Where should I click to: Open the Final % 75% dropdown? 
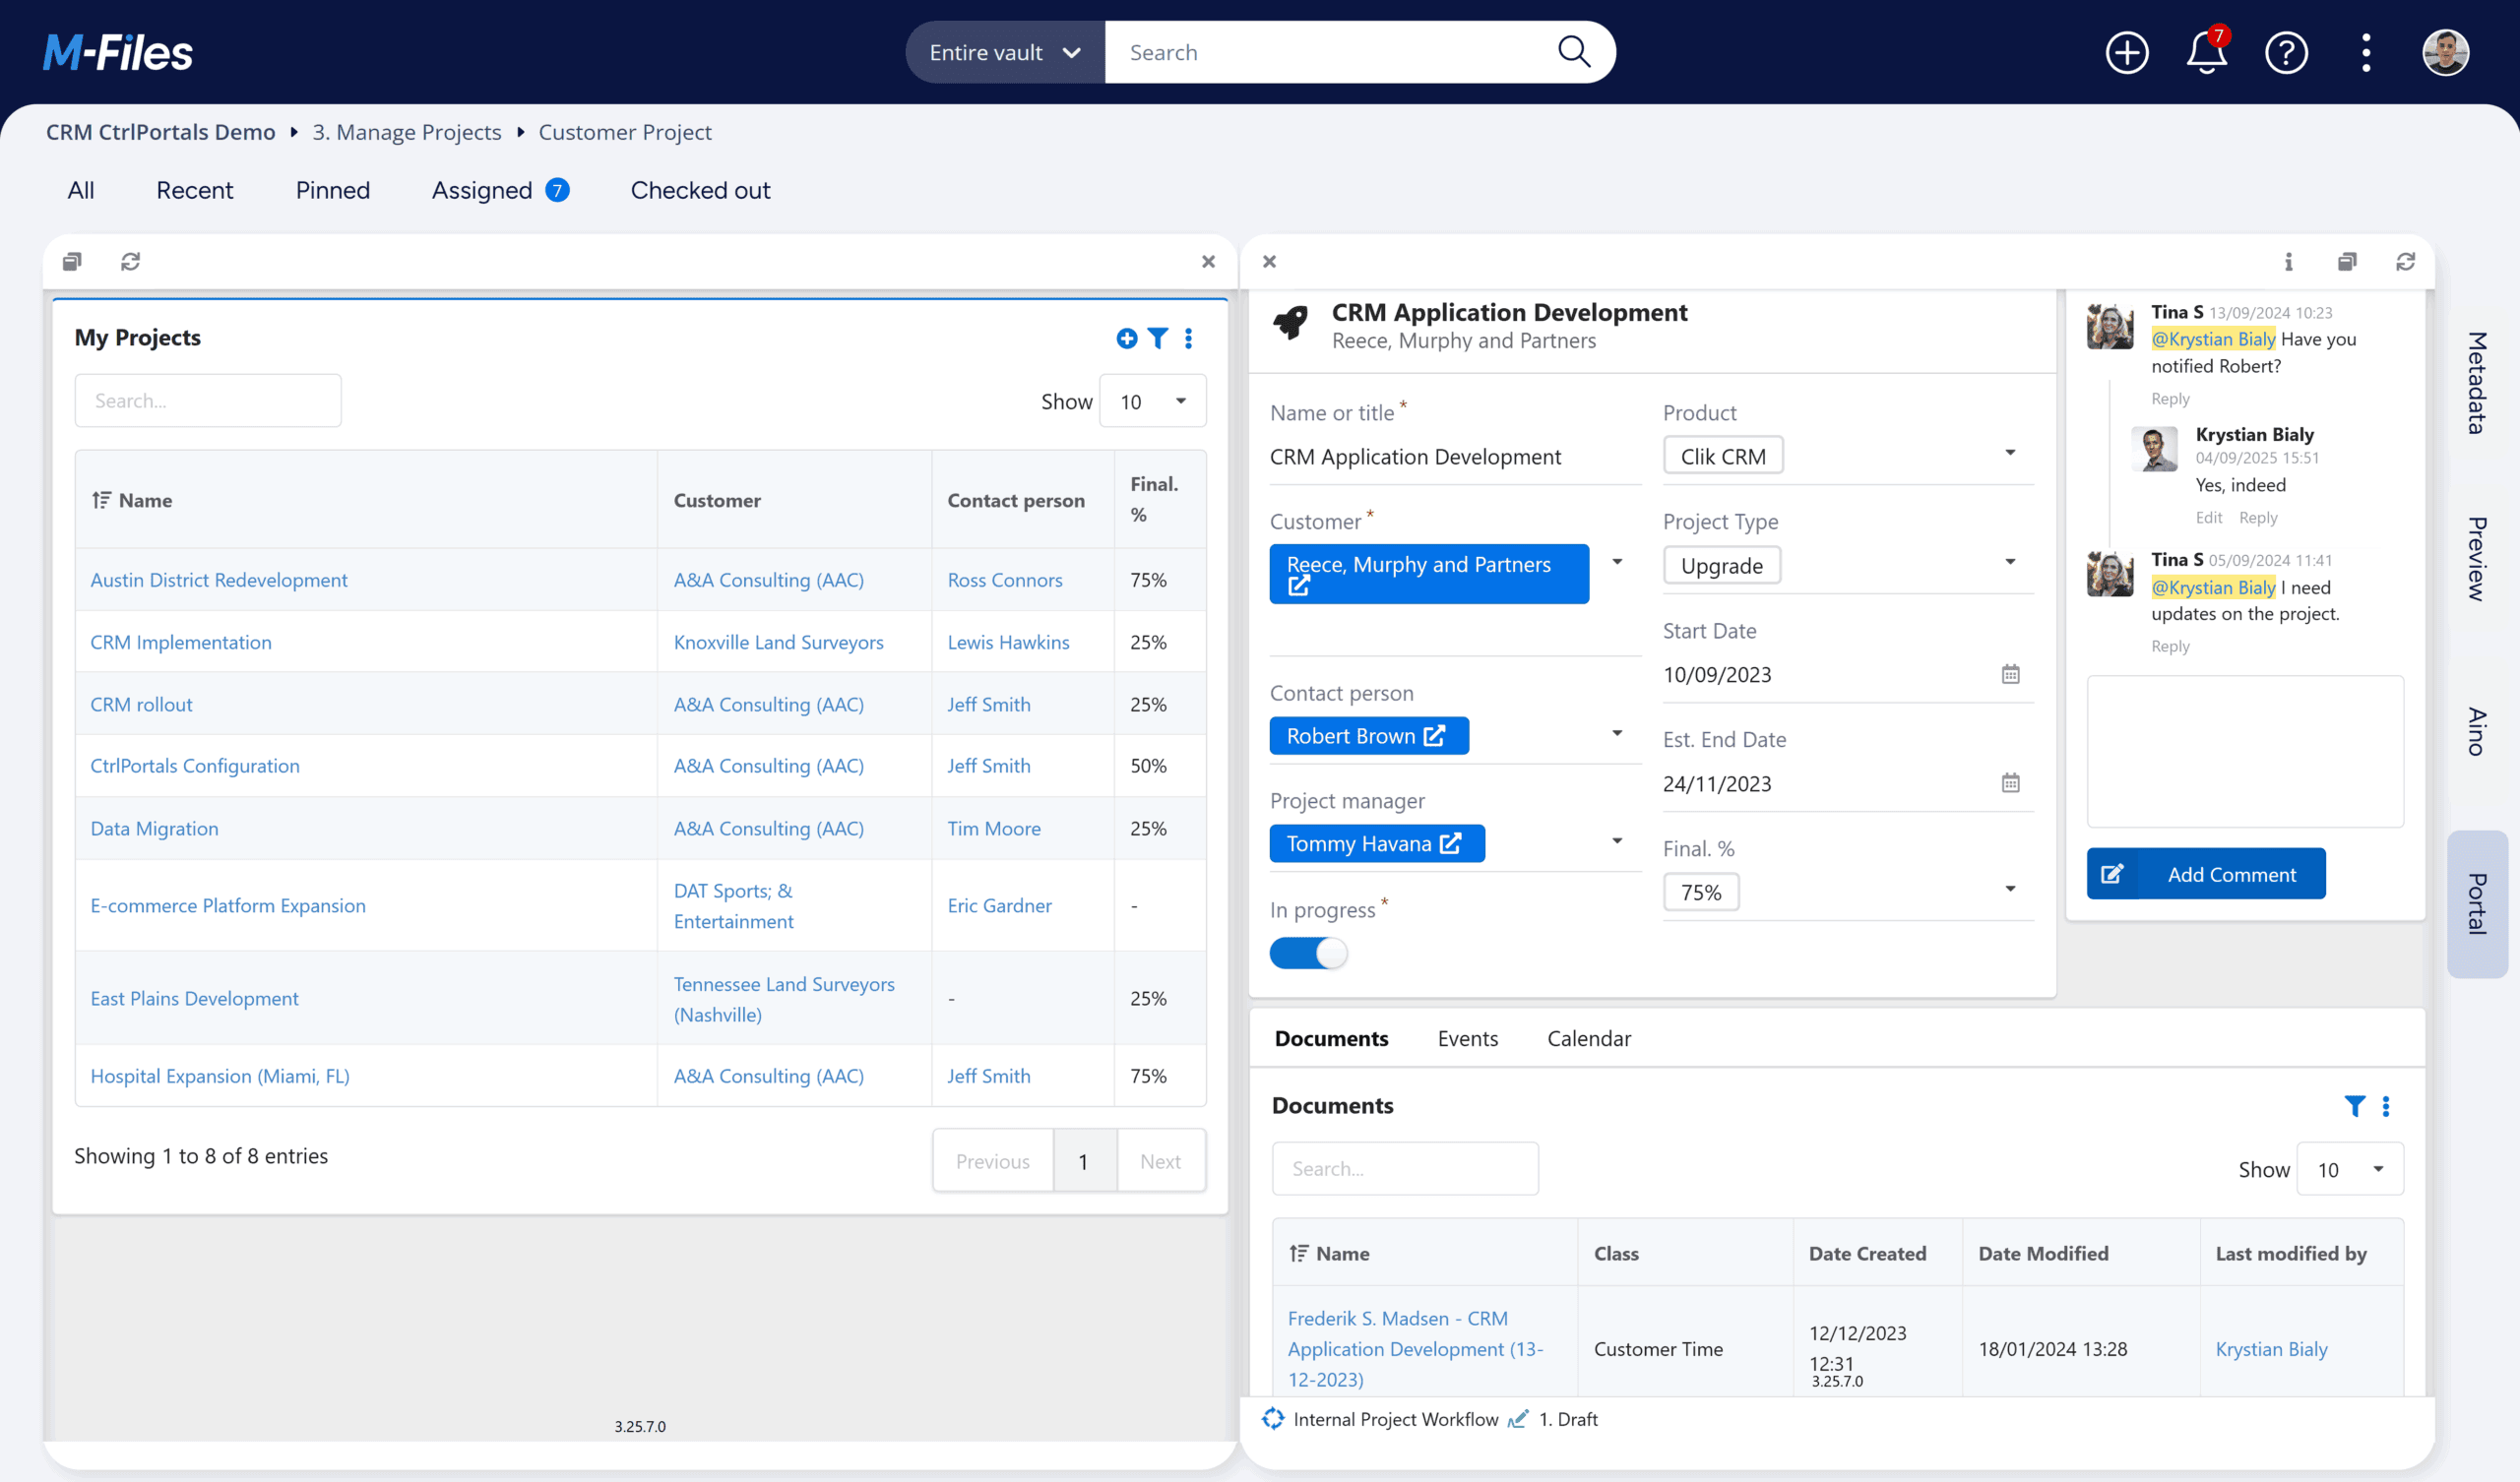point(2009,890)
